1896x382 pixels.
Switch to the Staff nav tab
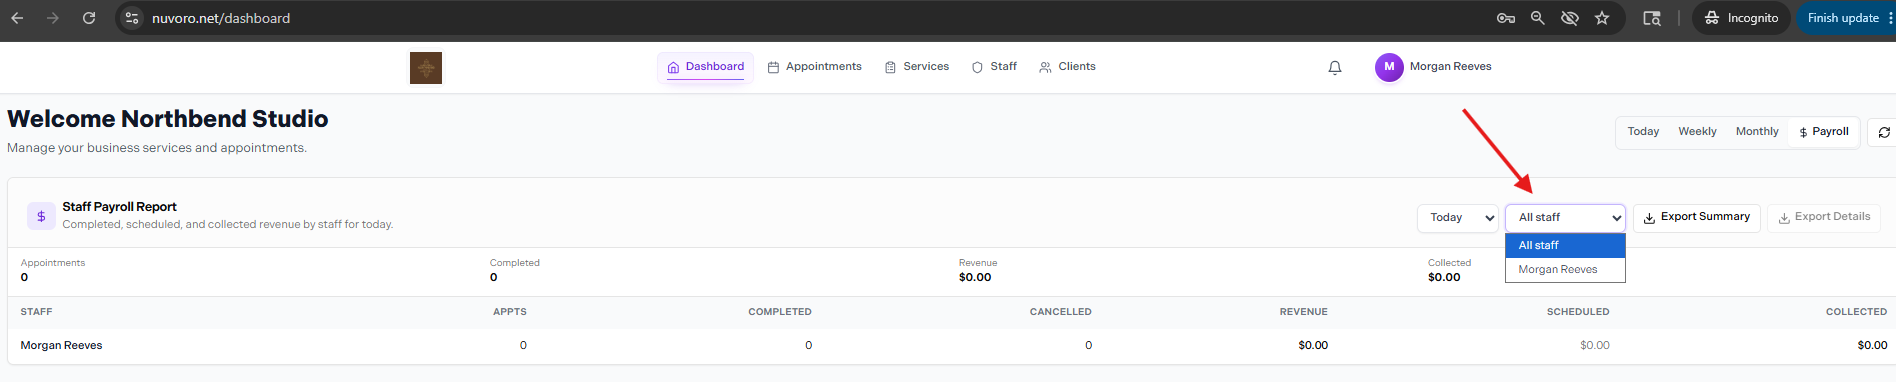click(994, 67)
